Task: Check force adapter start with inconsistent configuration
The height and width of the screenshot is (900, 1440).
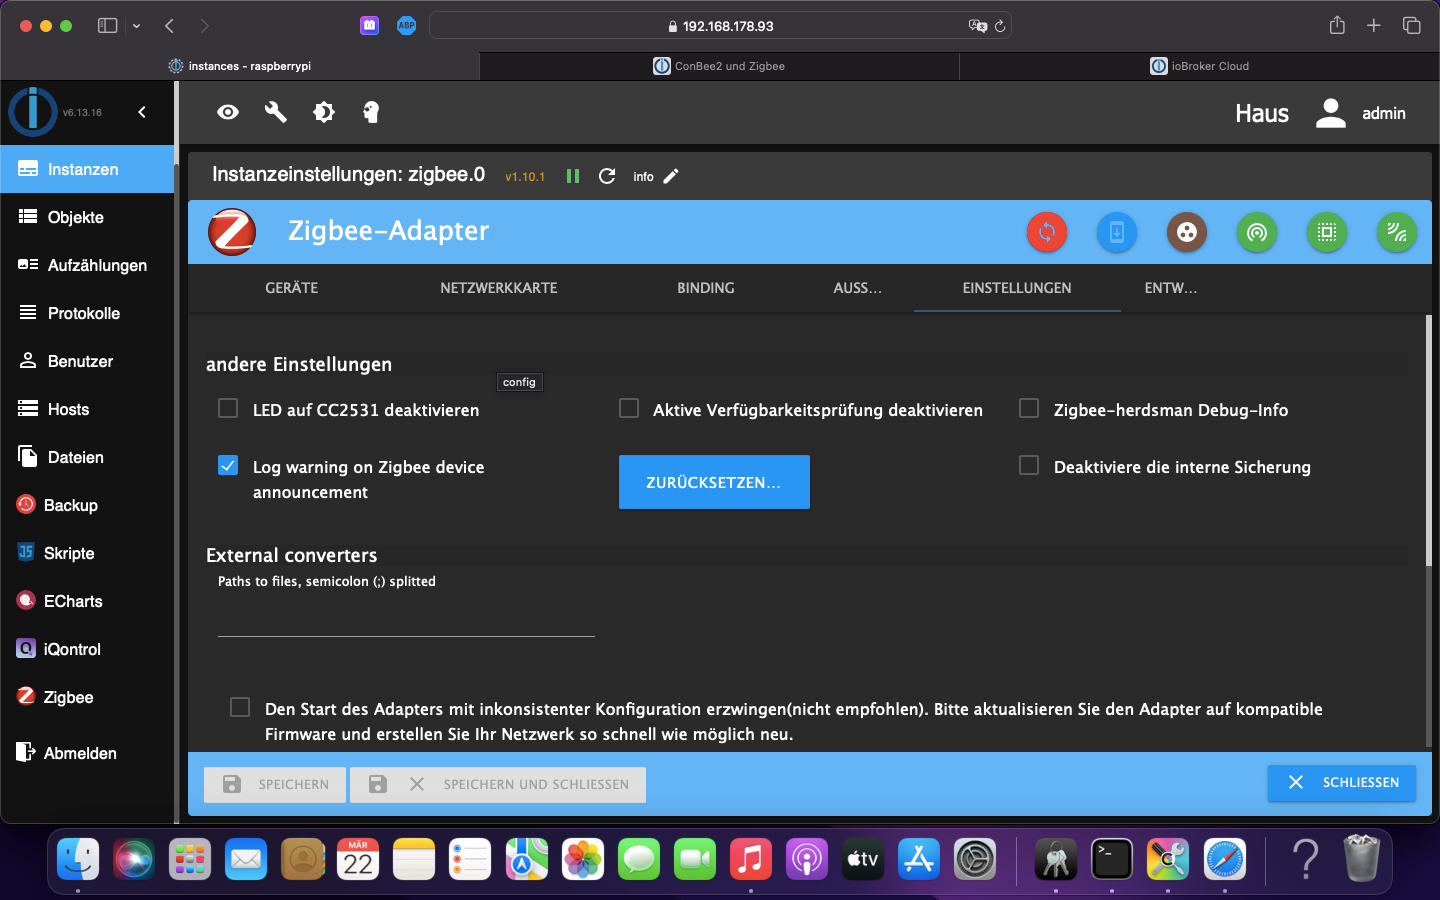Action: (x=240, y=707)
